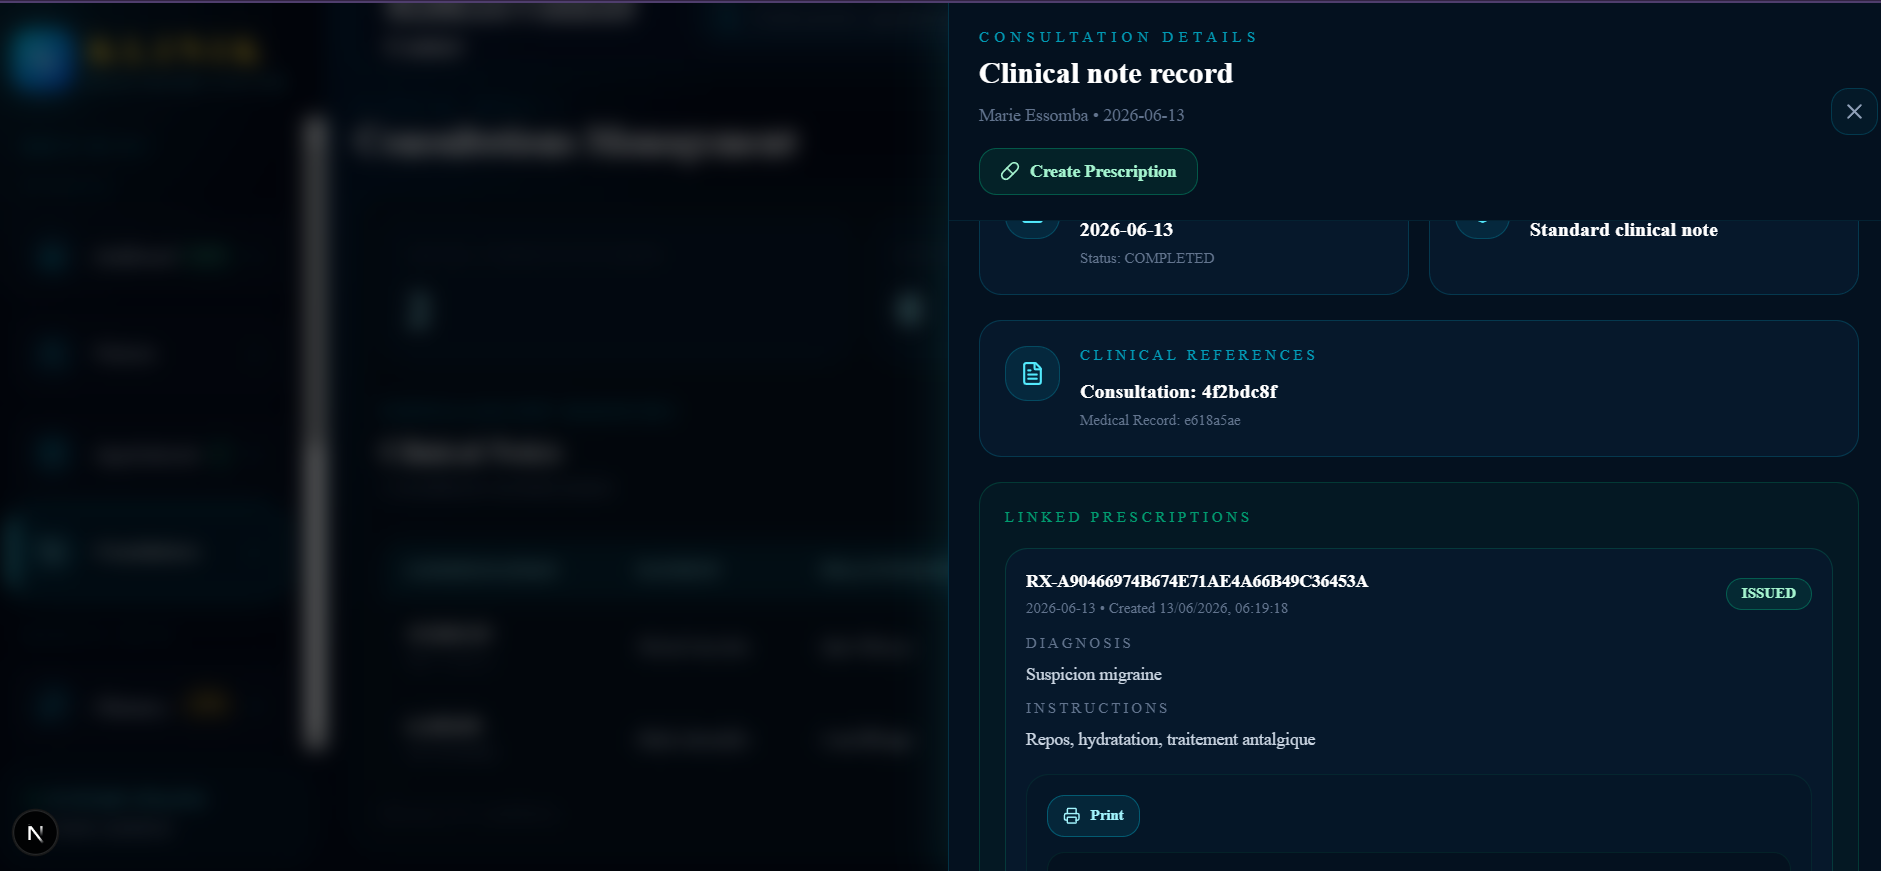Click the Marie Essomba patient name
The image size is (1881, 871).
pyautogui.click(x=1033, y=115)
